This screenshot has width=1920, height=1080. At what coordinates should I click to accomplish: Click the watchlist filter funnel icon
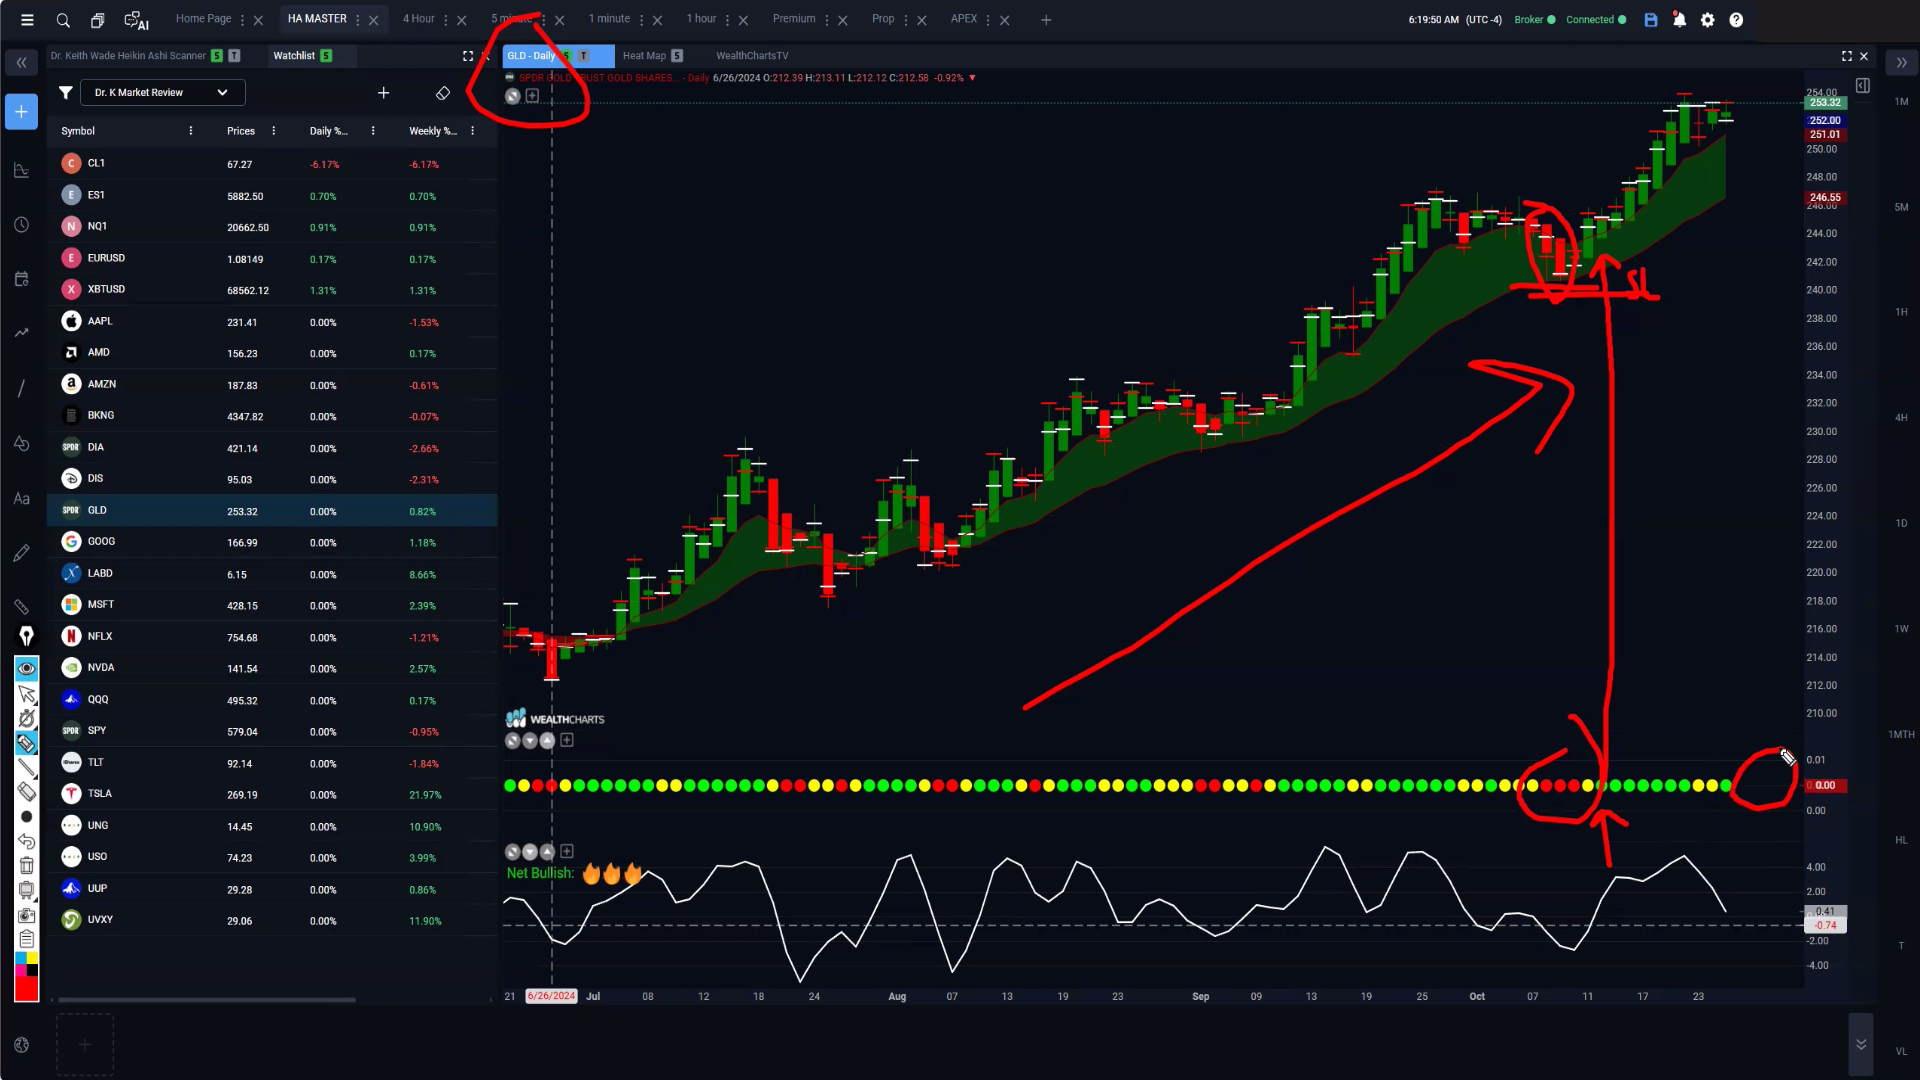[x=65, y=92]
